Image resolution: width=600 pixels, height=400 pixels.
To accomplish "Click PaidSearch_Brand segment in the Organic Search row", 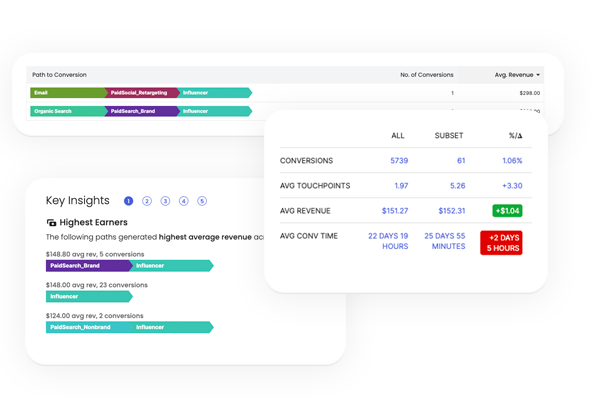I will click(x=142, y=111).
